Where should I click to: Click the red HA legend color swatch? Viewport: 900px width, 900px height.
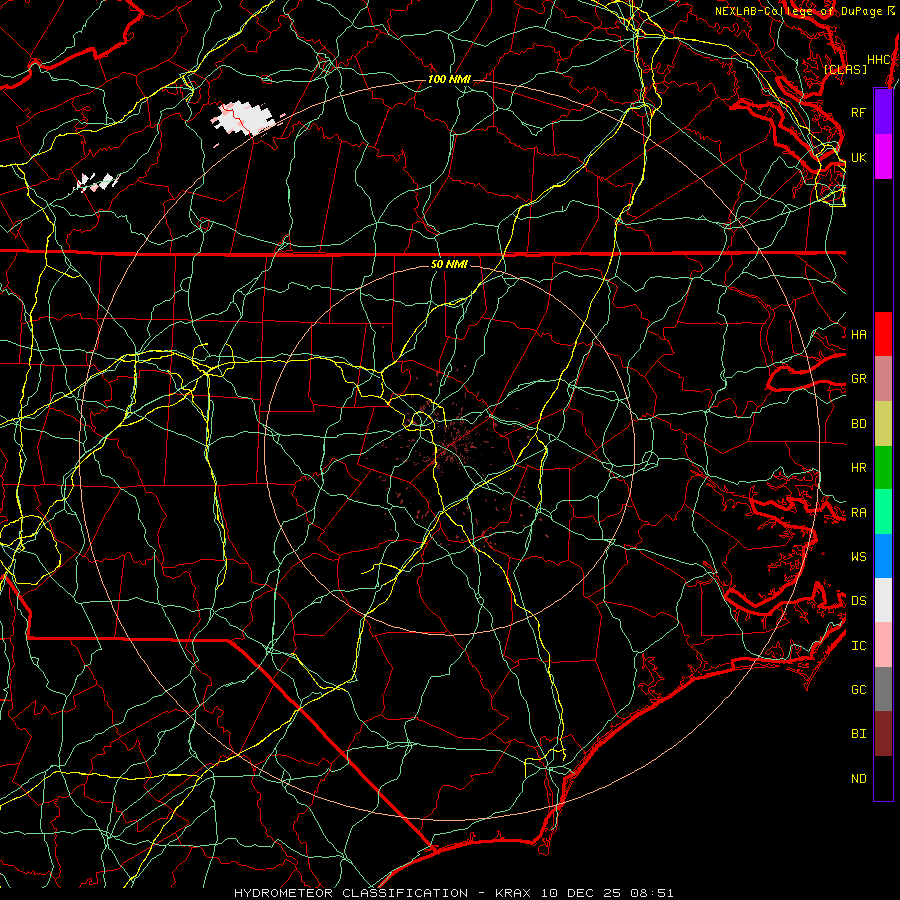point(883,334)
